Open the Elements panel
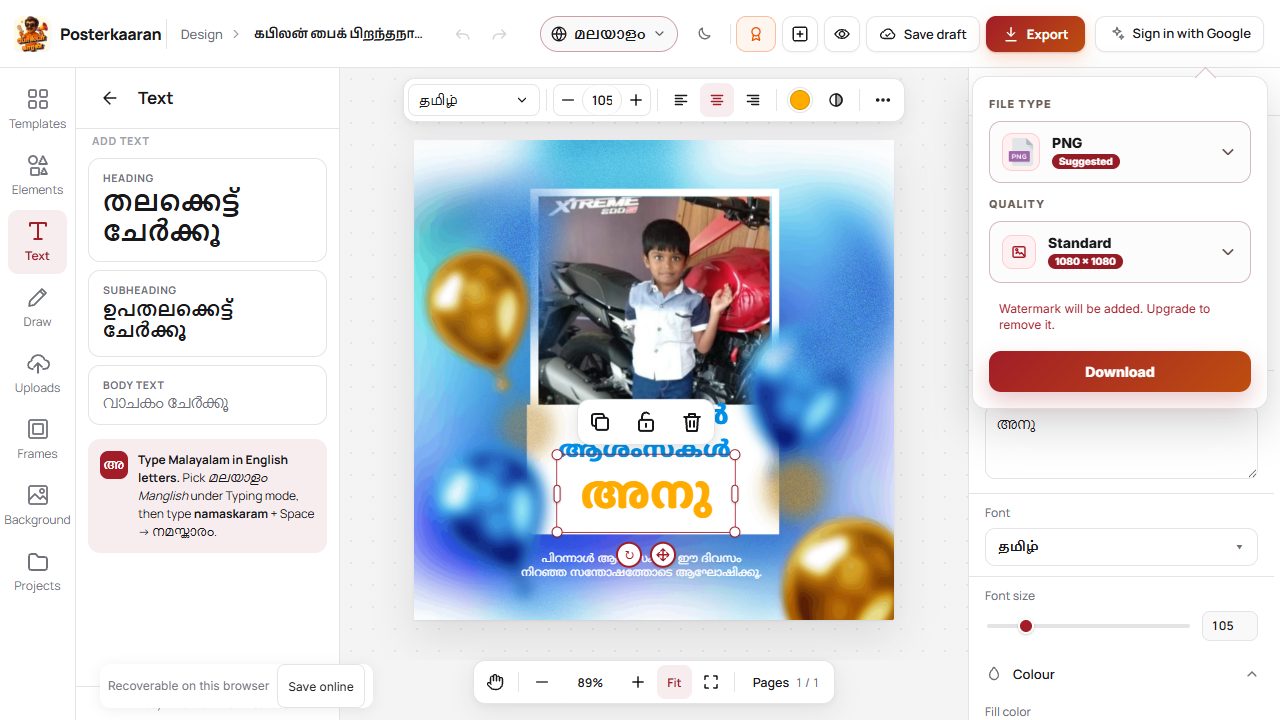Image resolution: width=1280 pixels, height=720 pixels. pyautogui.click(x=37, y=176)
